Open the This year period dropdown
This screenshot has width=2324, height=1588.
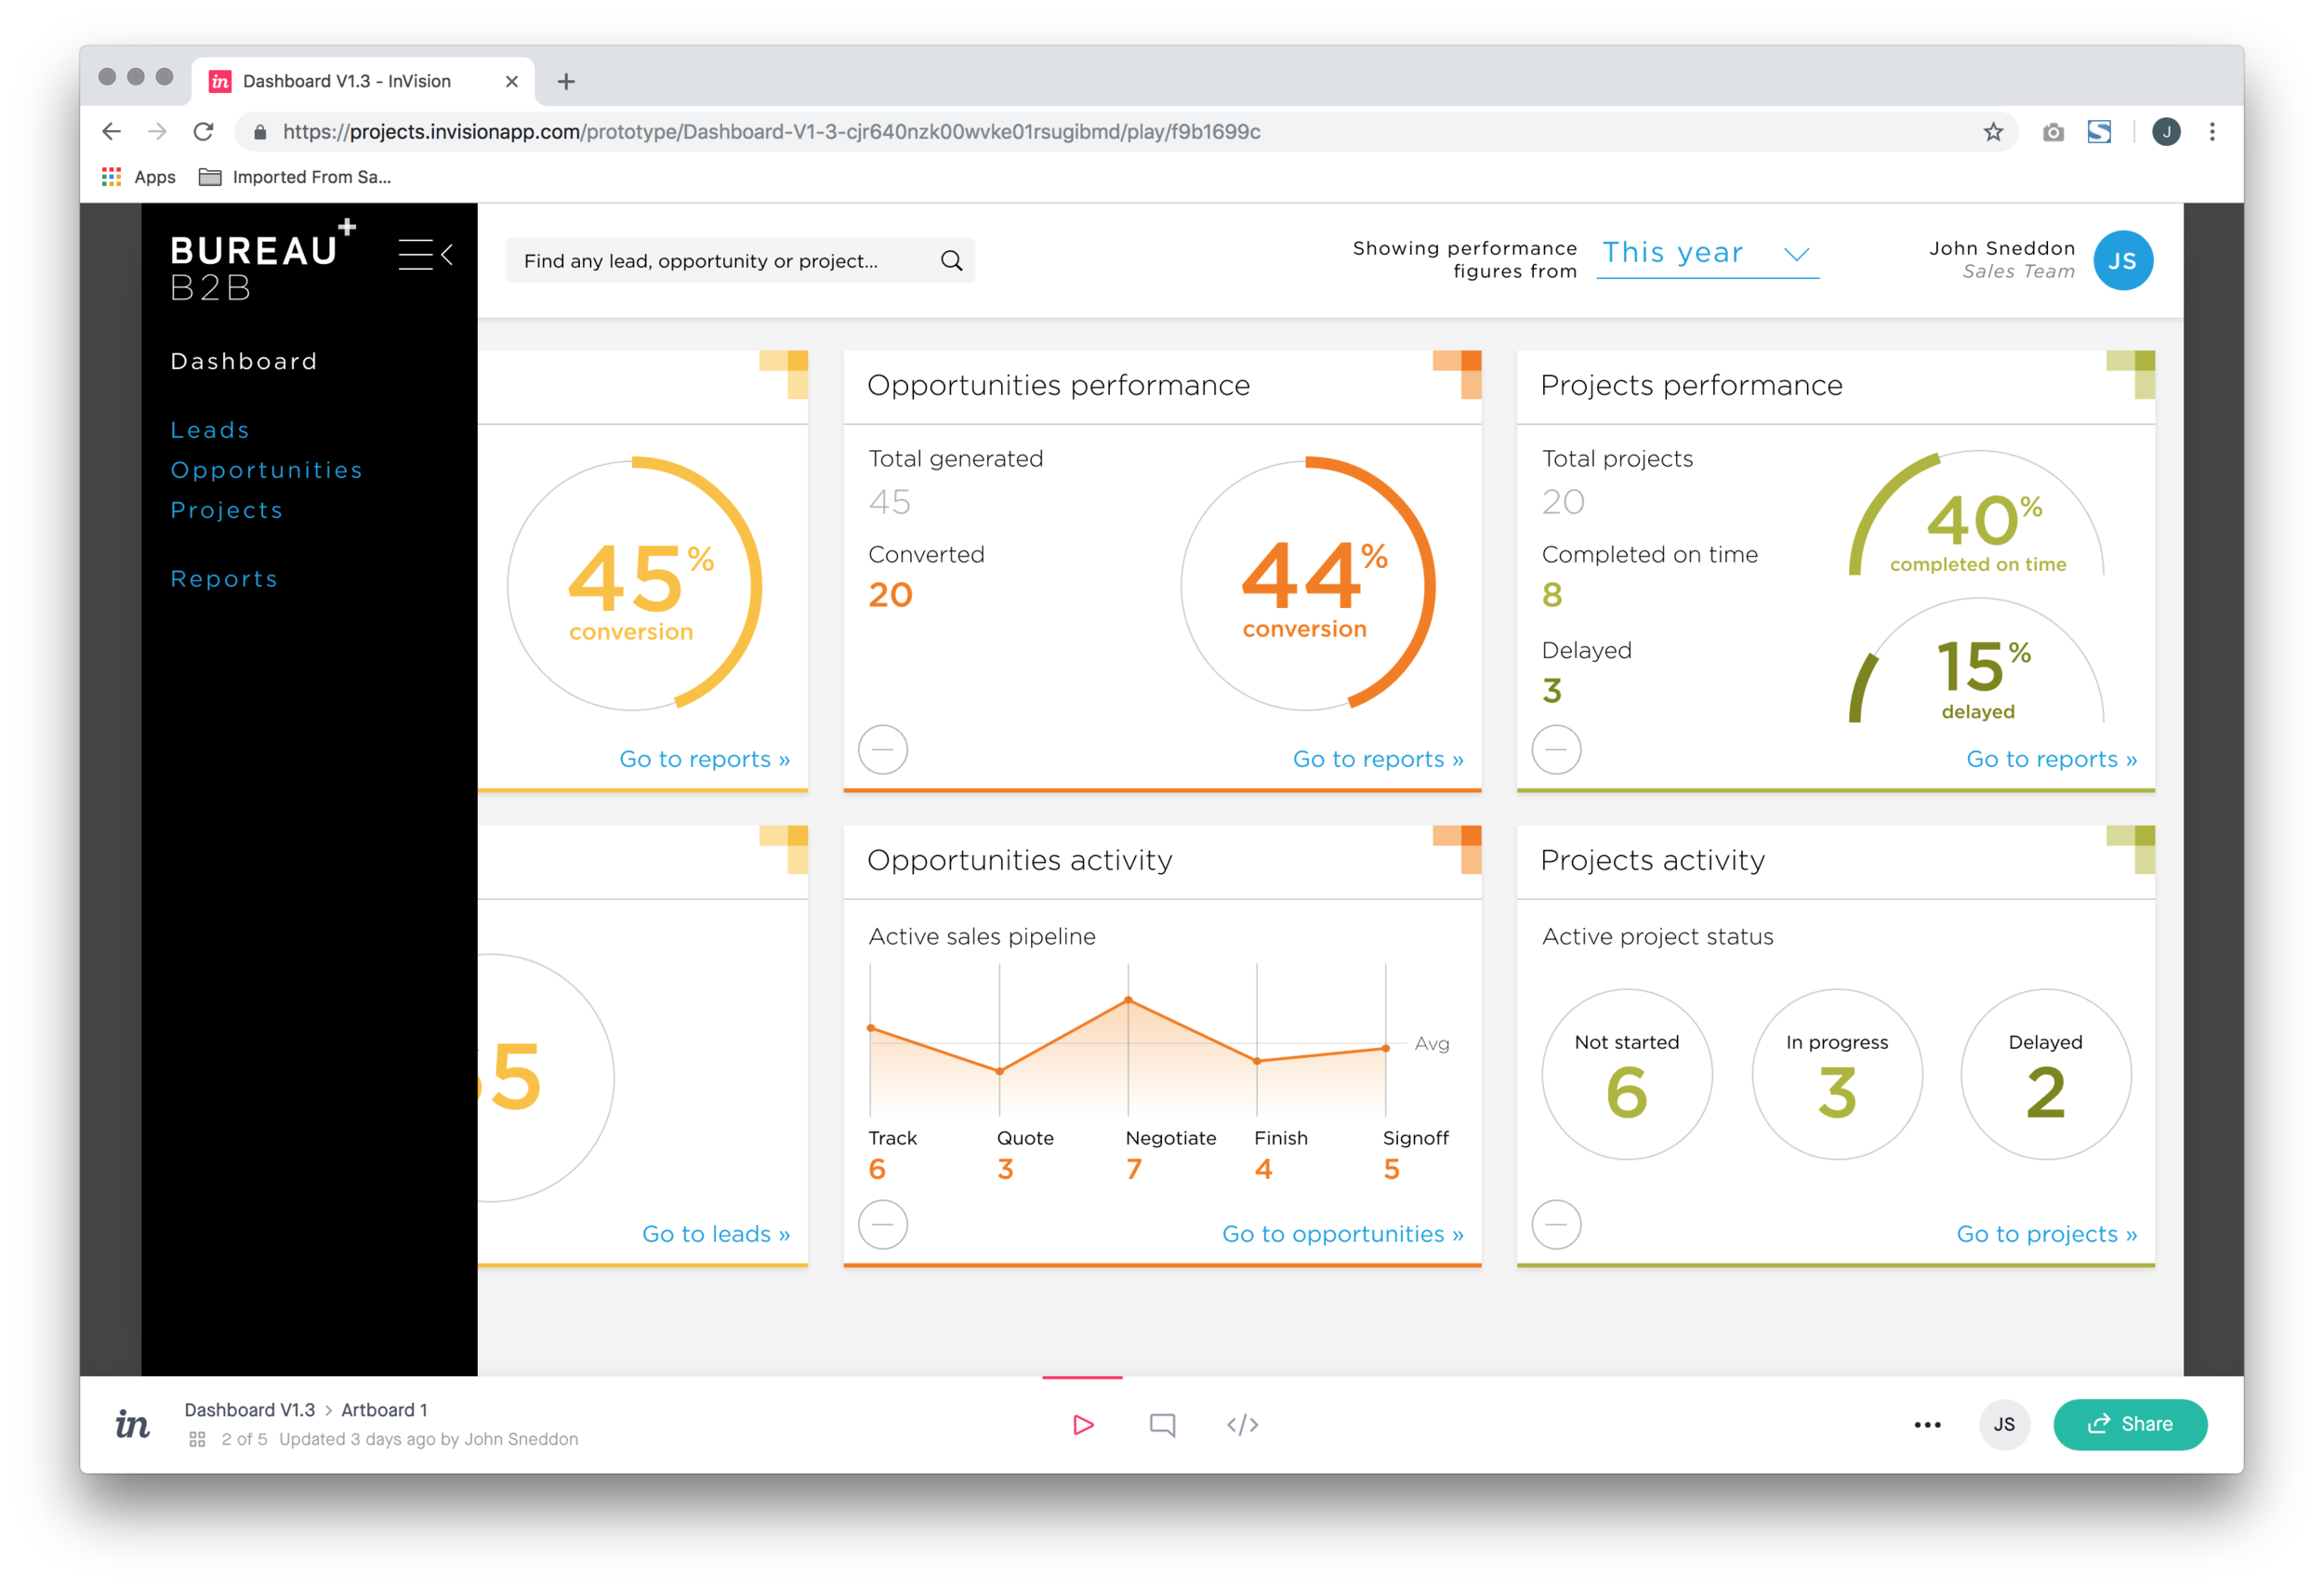click(x=1707, y=253)
